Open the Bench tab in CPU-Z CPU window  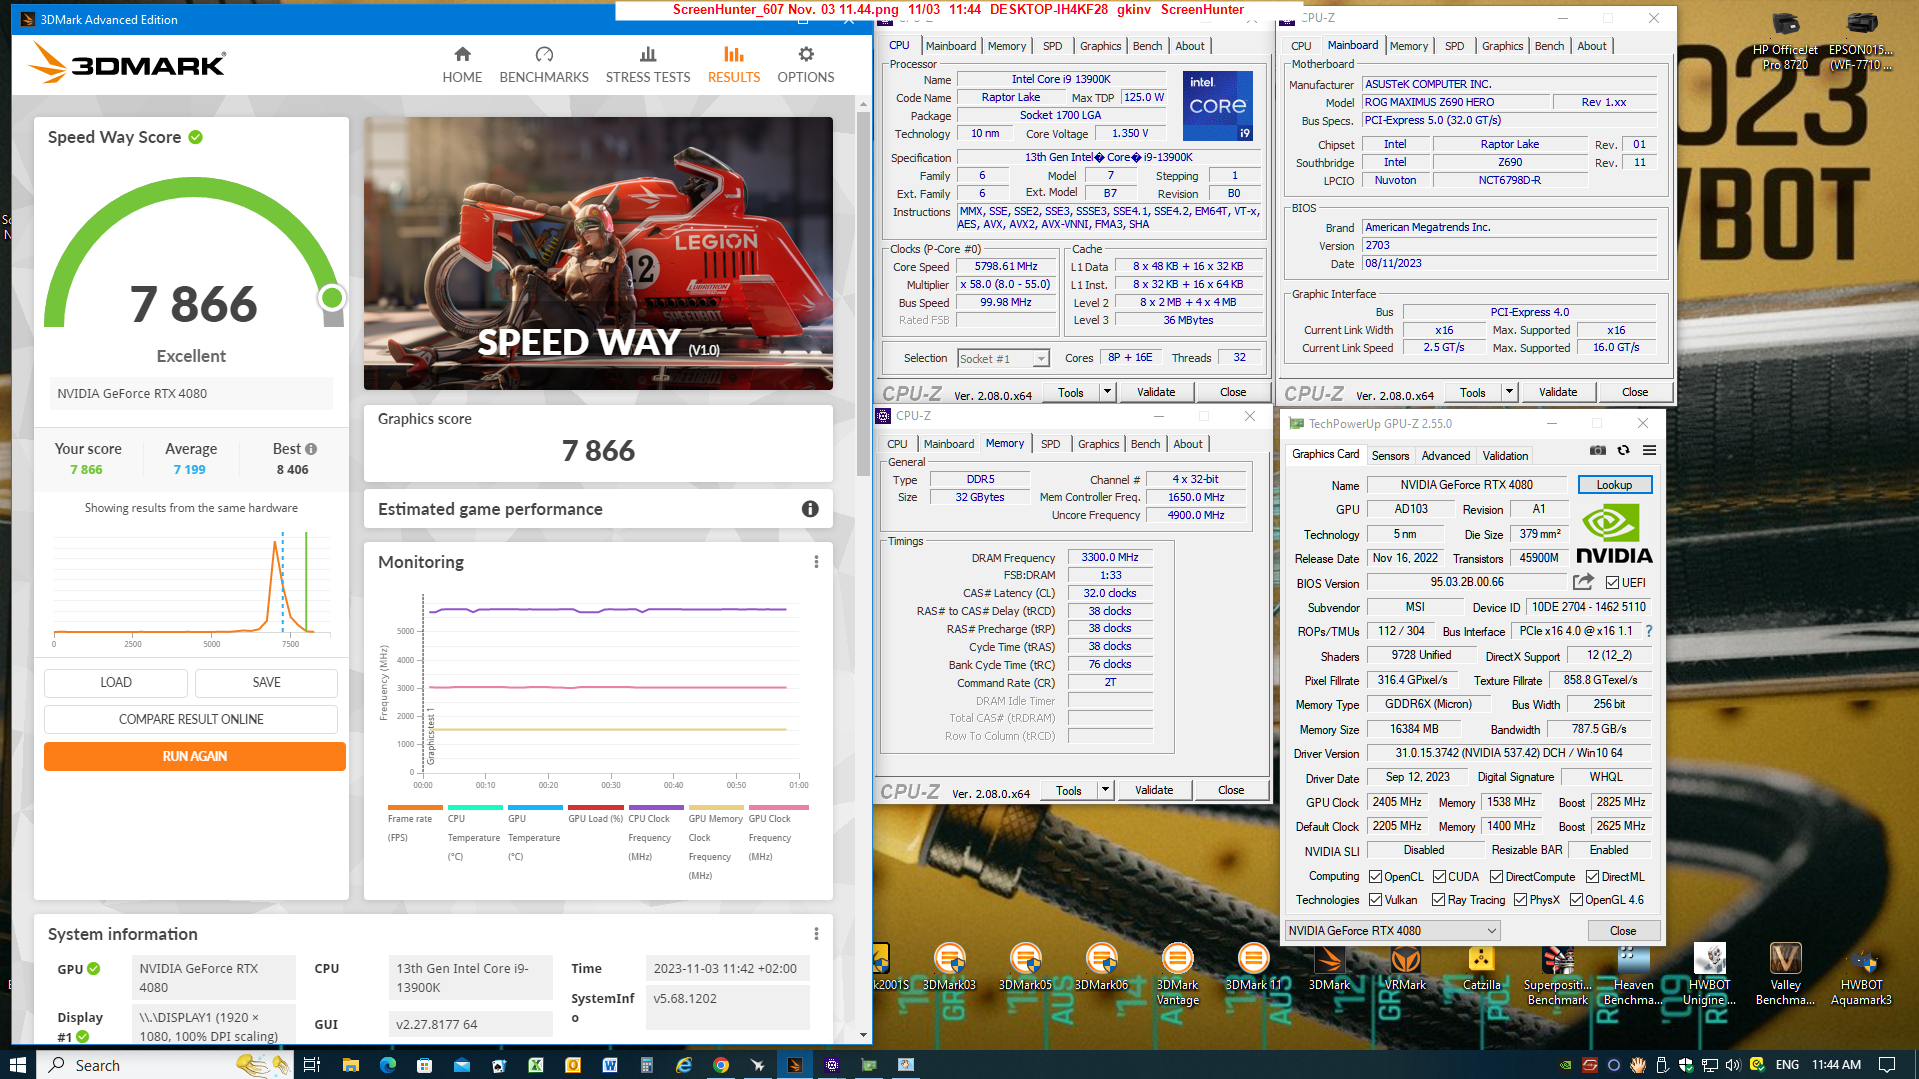[x=1147, y=46]
